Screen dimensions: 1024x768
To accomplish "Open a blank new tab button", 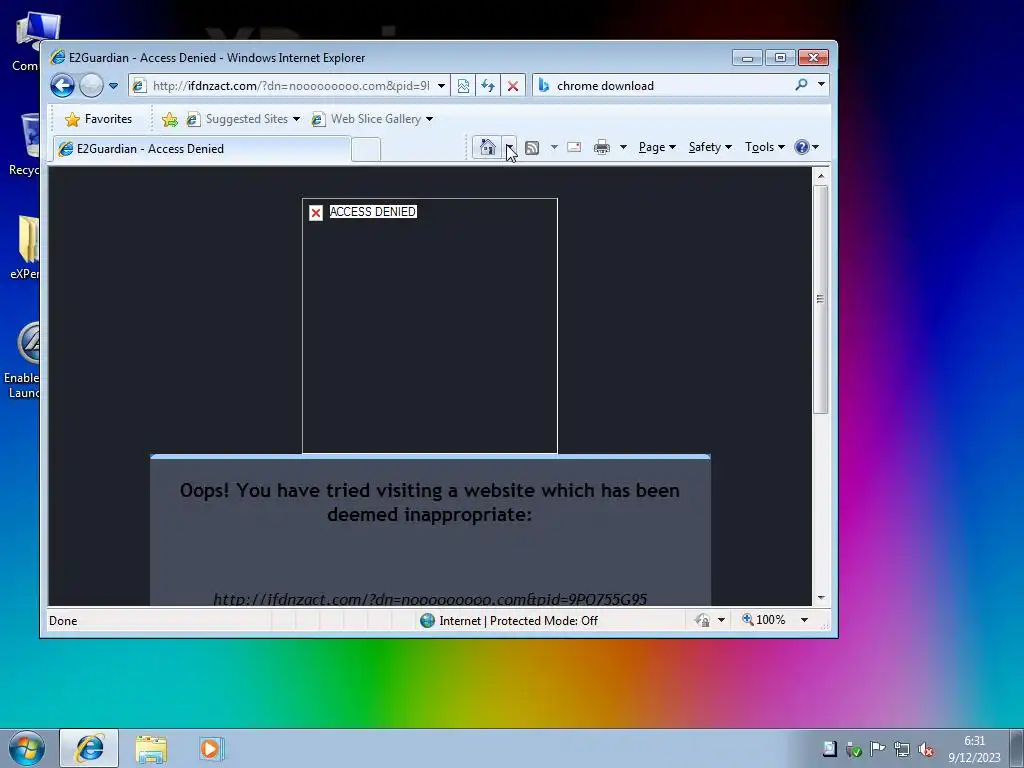I will click(366, 150).
